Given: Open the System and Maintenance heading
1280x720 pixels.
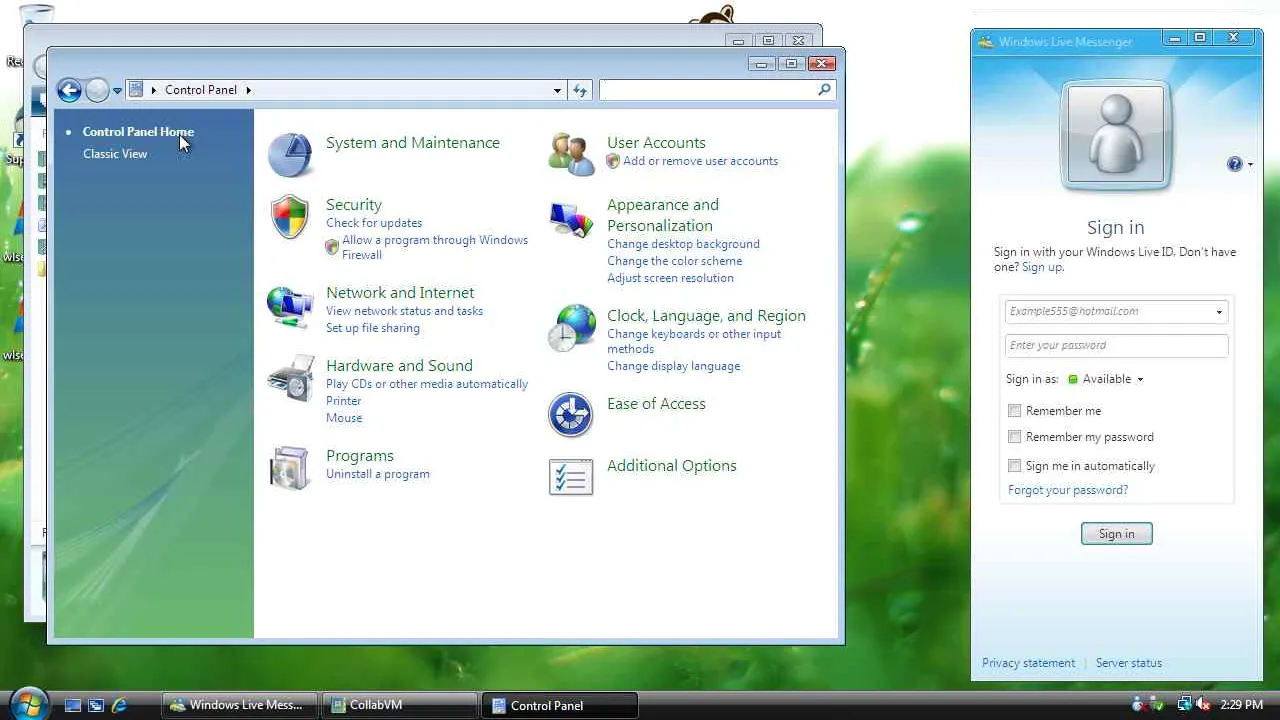Looking at the screenshot, I should point(413,143).
